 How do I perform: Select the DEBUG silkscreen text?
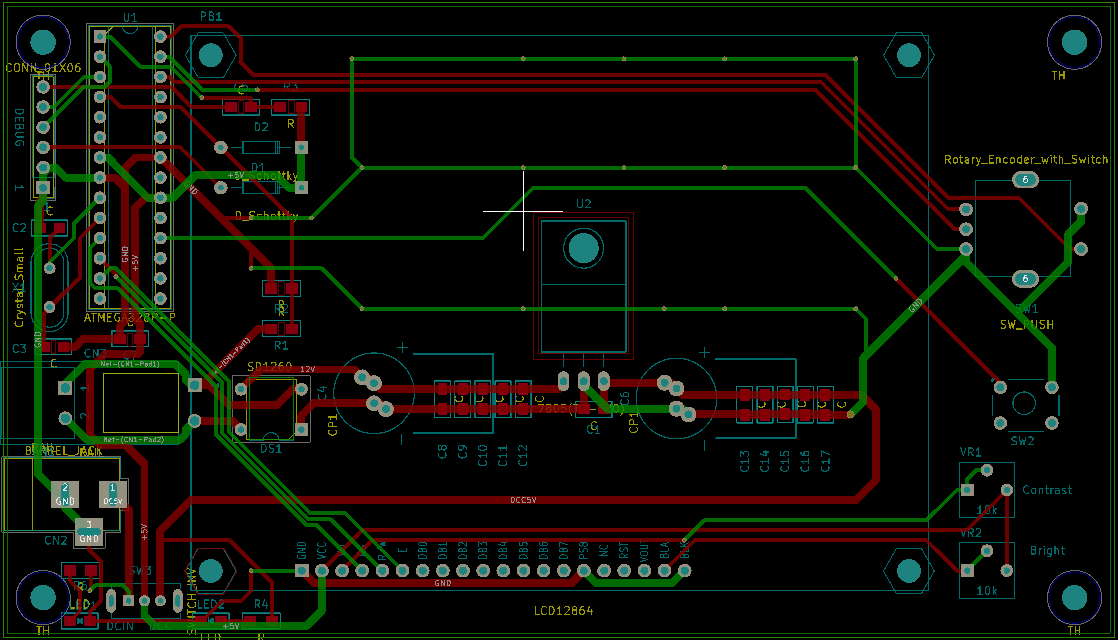pyautogui.click(x=19, y=128)
